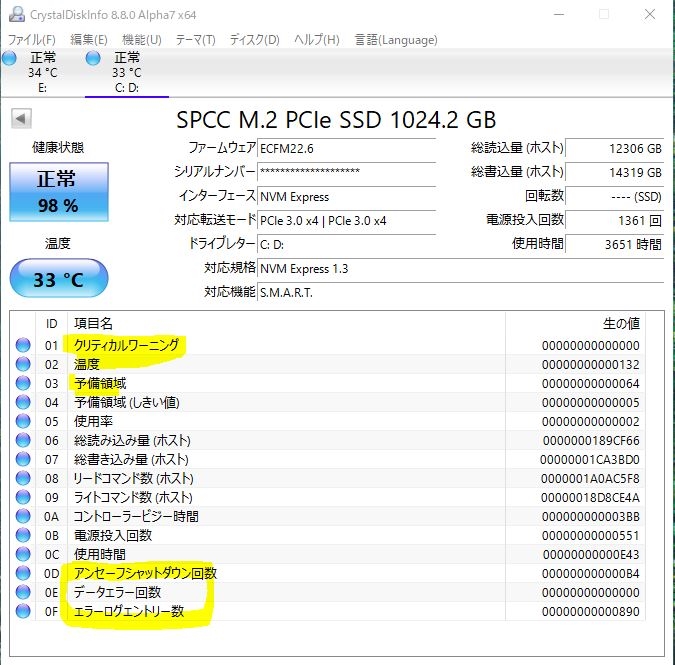The image size is (675, 665).
Task: Click raw value 00000000000890
Action: 591,611
